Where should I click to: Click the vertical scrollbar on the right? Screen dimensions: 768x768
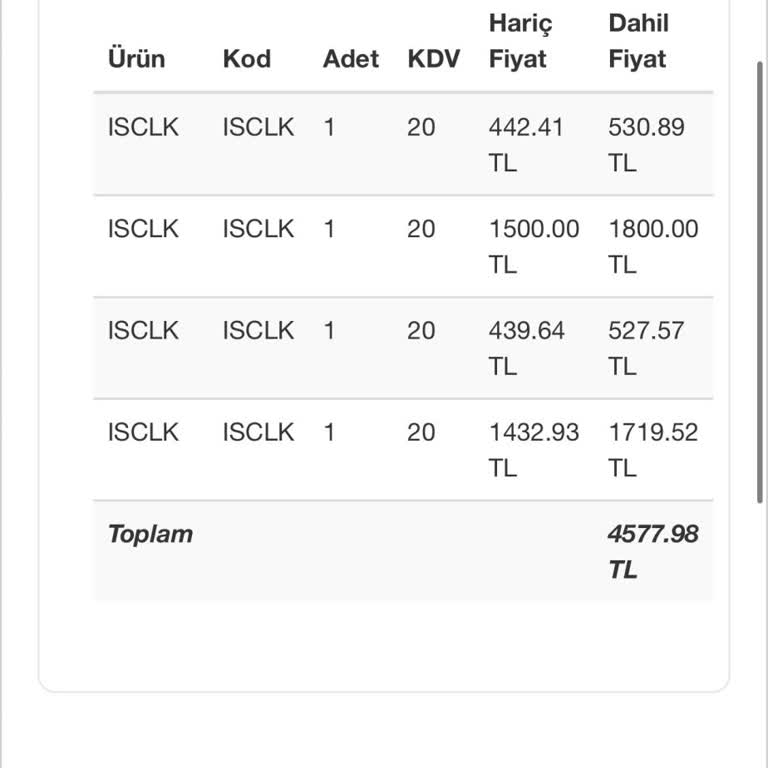(761, 280)
